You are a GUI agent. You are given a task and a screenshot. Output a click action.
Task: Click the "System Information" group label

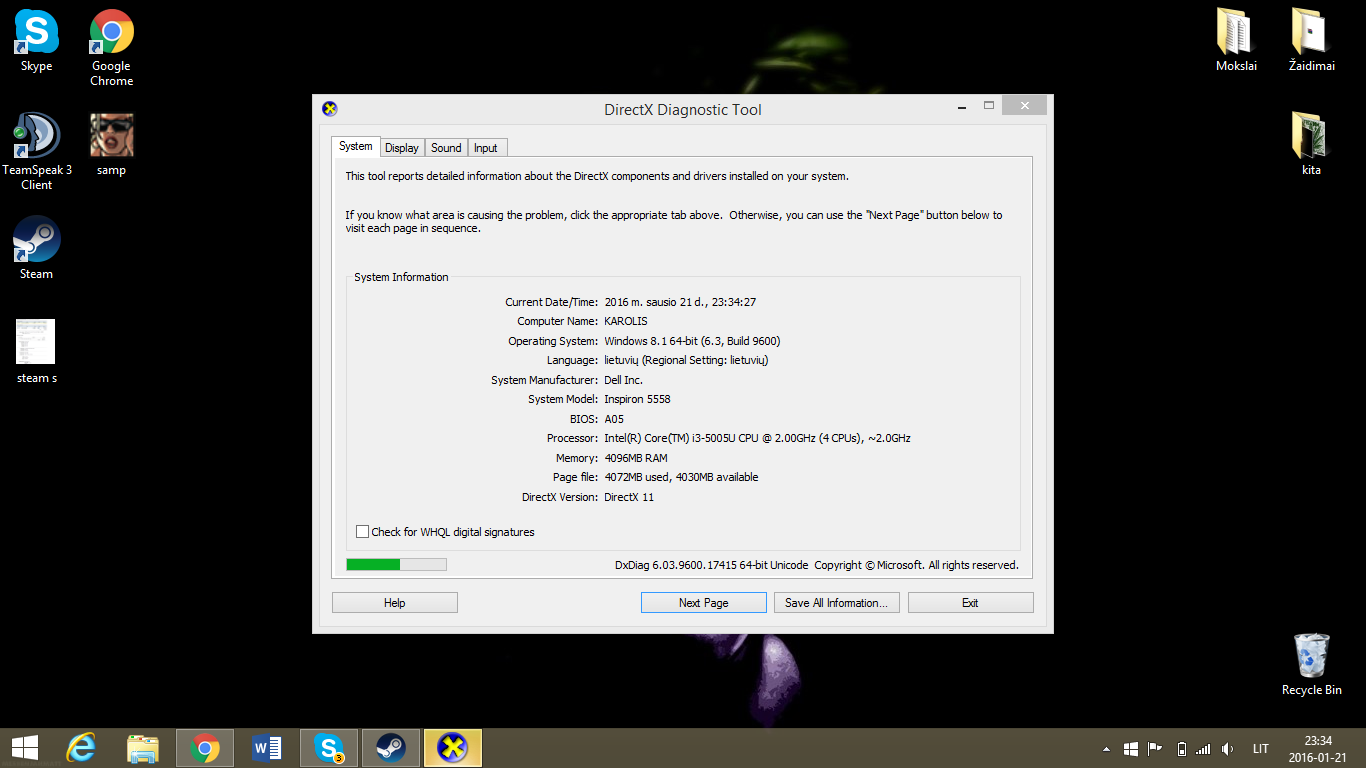click(x=401, y=277)
